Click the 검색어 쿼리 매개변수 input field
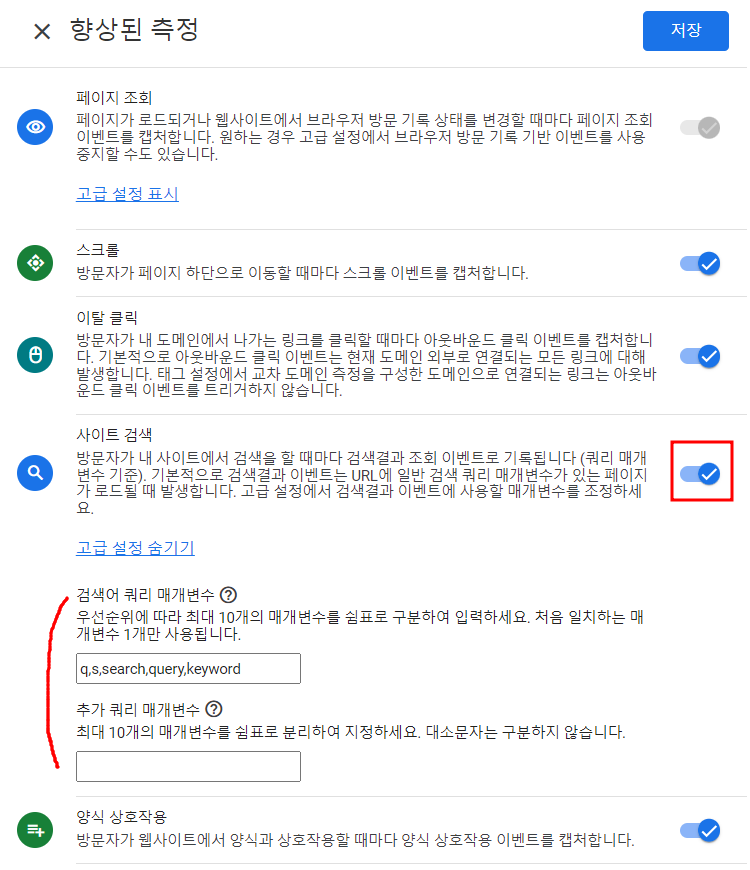 189,669
